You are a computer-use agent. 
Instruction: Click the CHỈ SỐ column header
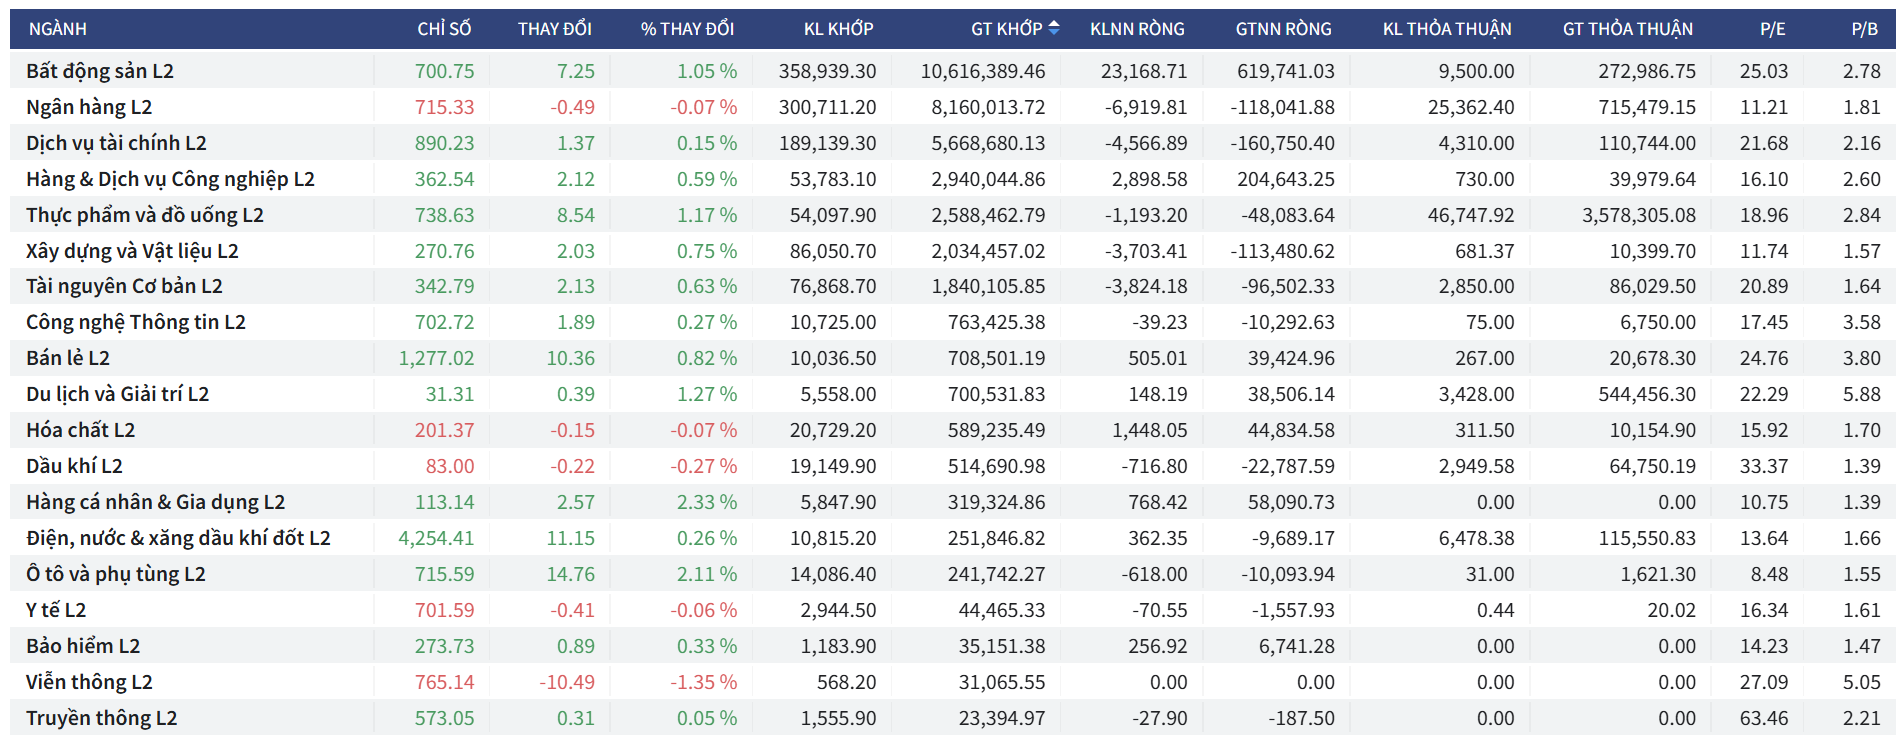click(444, 29)
